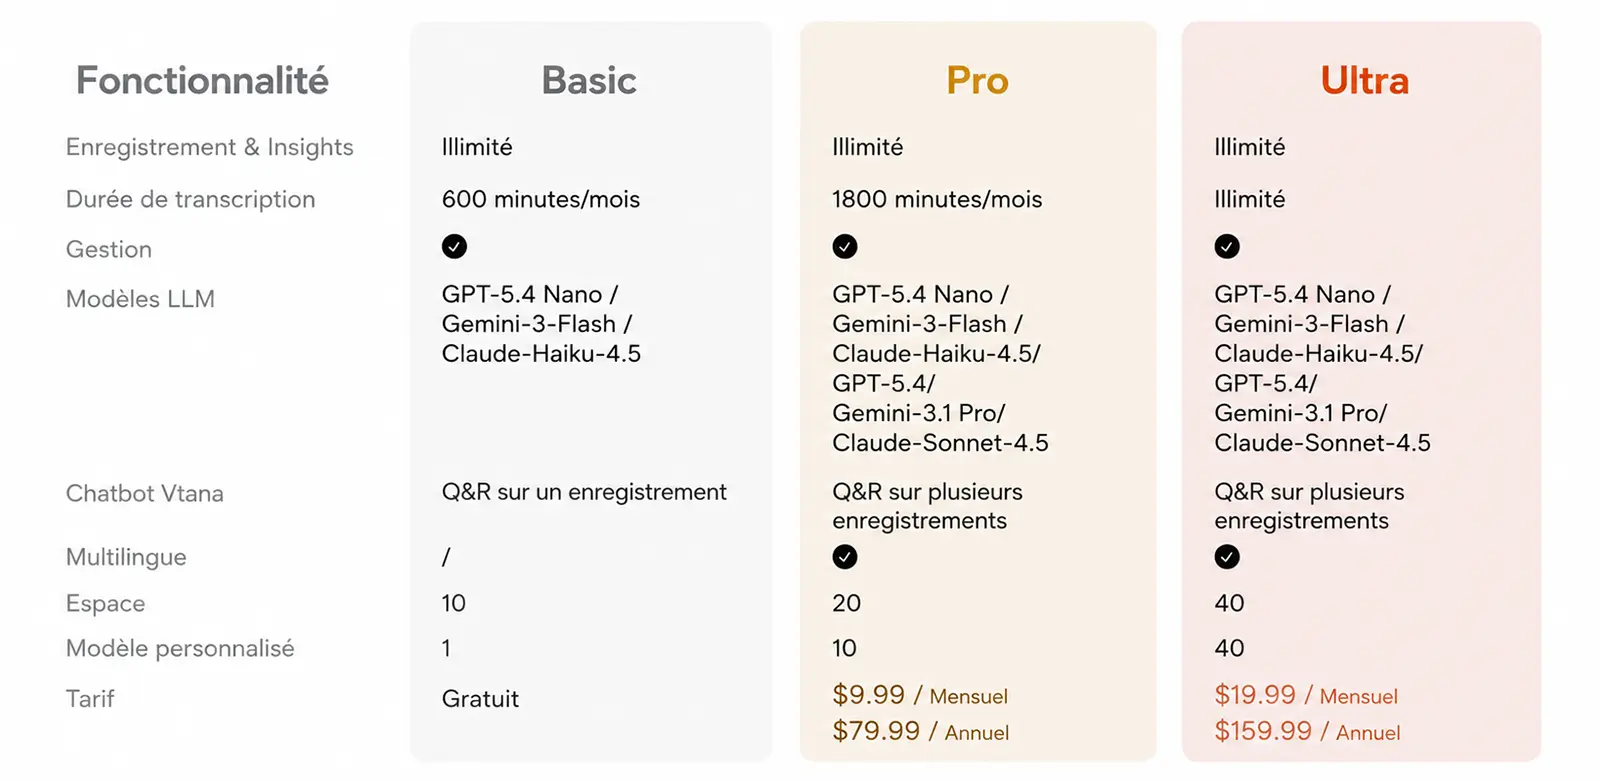The width and height of the screenshot is (1600, 780).
Task: Click the Multilingue checkmark in the Ultra column
Action: click(x=1227, y=557)
